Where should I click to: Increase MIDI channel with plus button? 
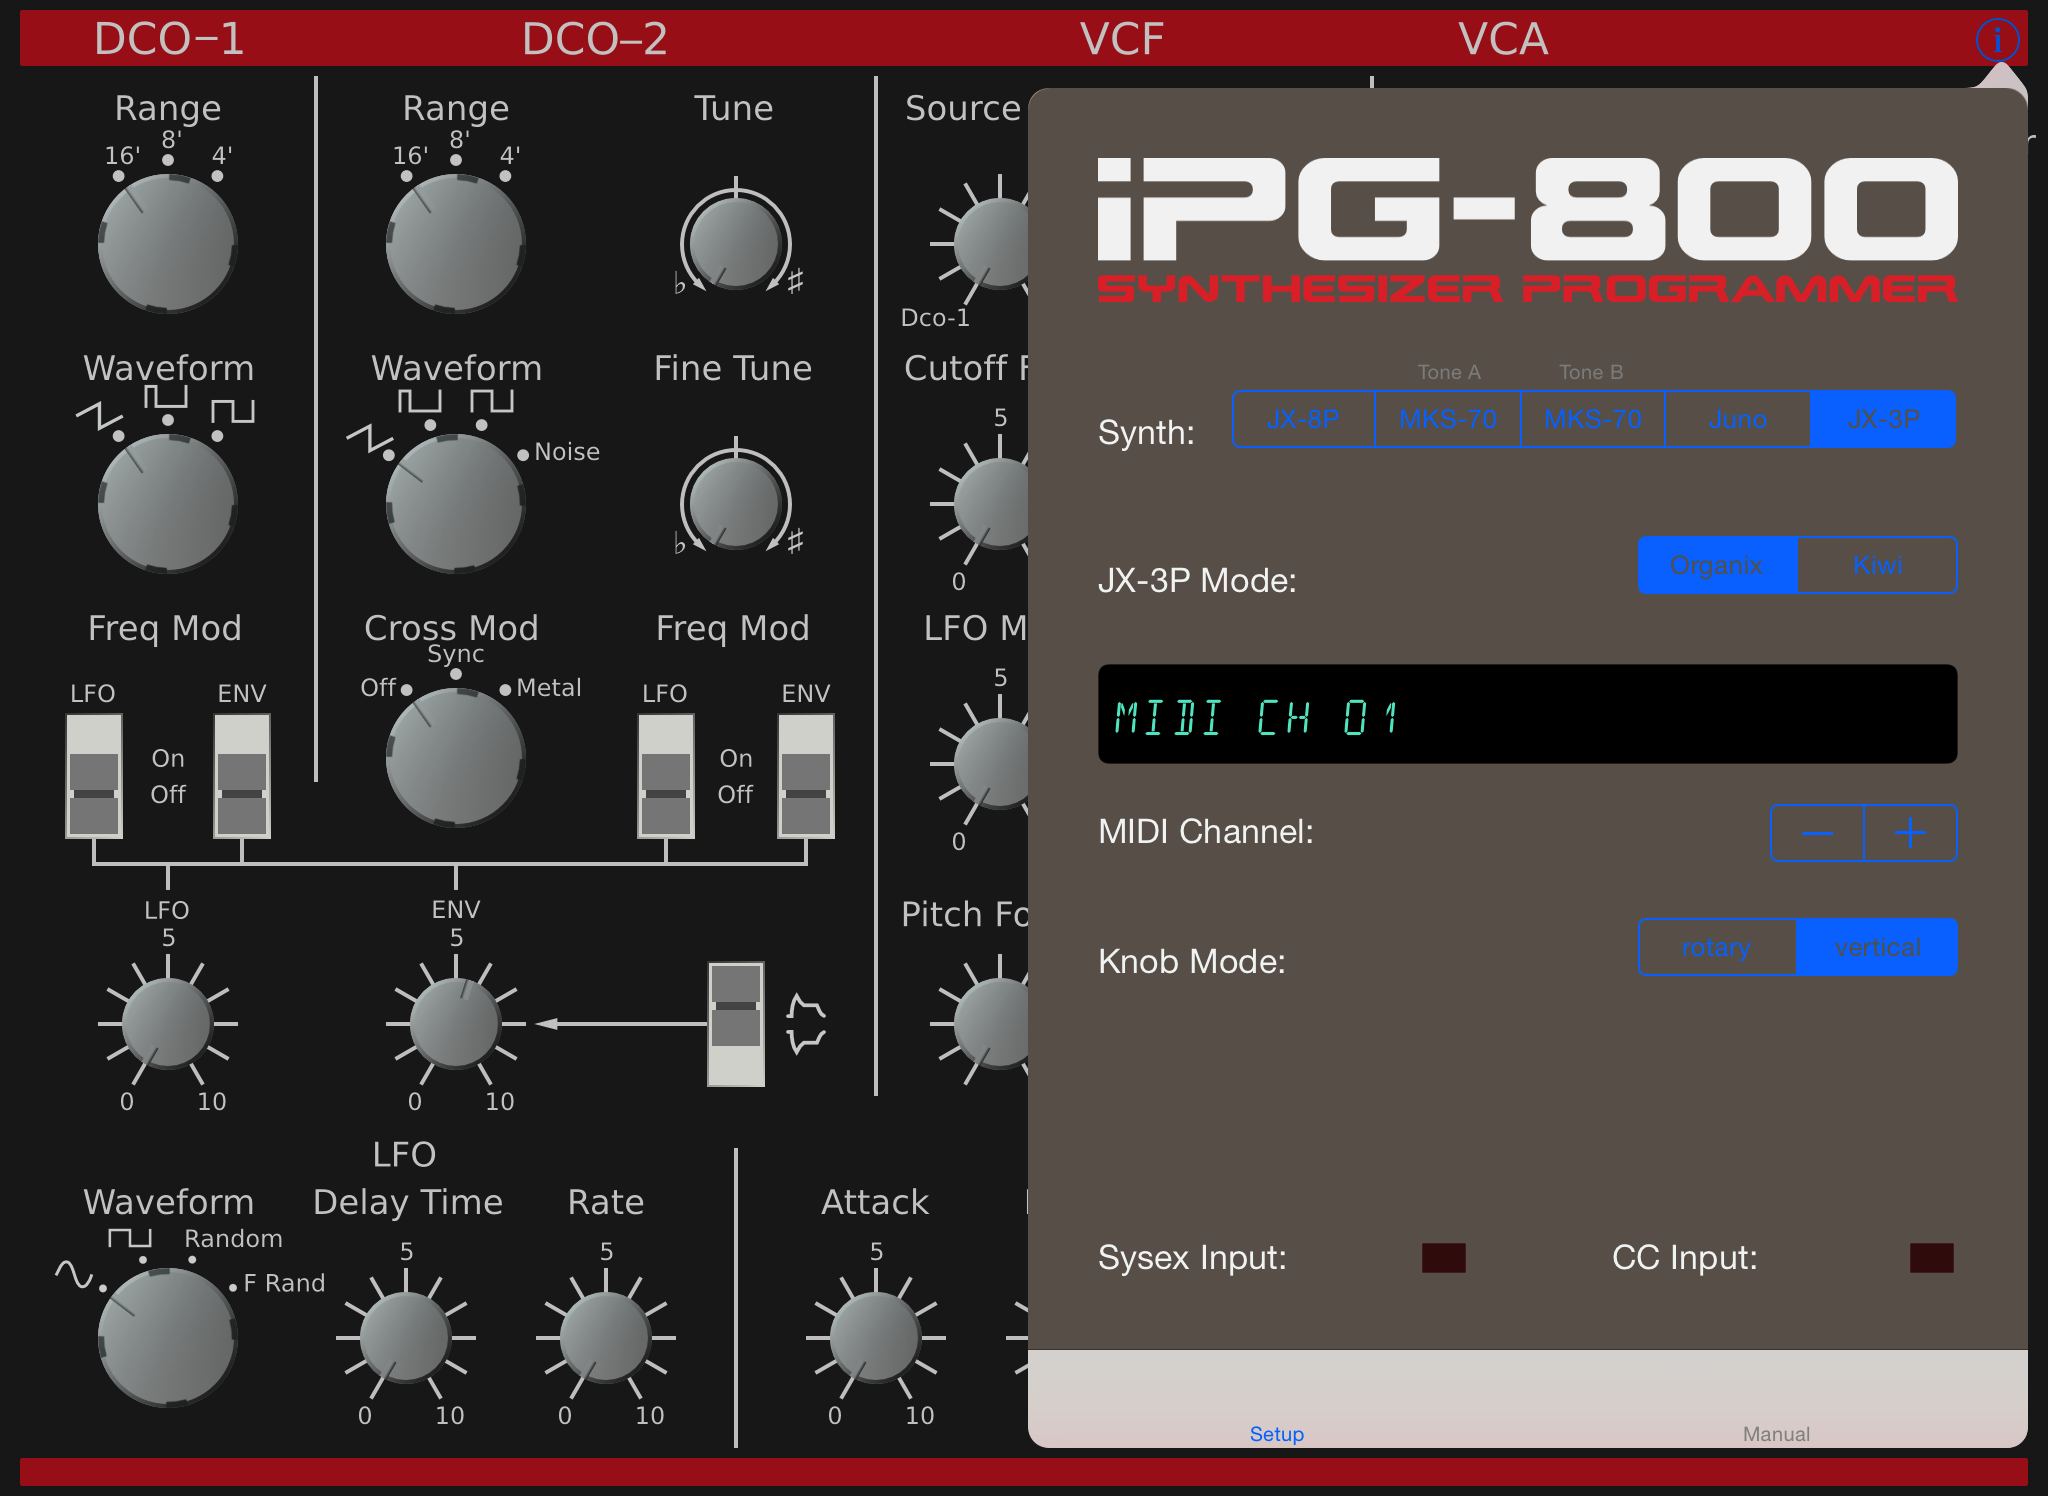click(x=1910, y=833)
